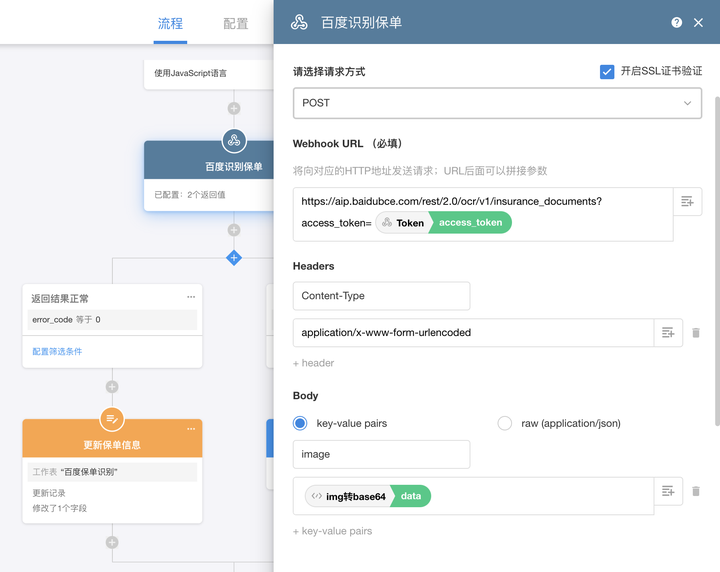Click insert-field icon beside img转base64 value
The width and height of the screenshot is (720, 572).
668,491
